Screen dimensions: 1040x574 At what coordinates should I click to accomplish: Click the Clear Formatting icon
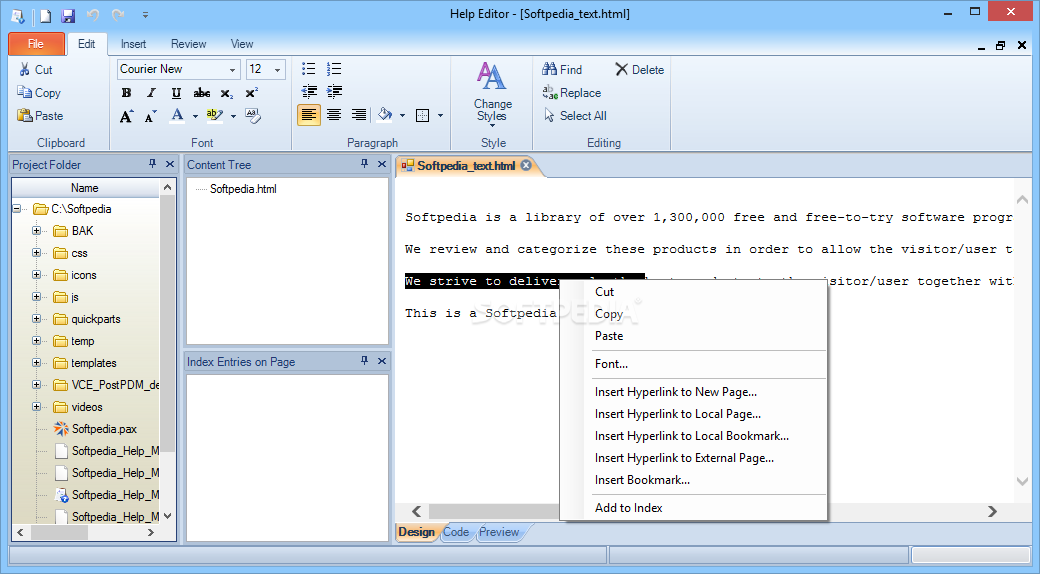click(x=253, y=115)
